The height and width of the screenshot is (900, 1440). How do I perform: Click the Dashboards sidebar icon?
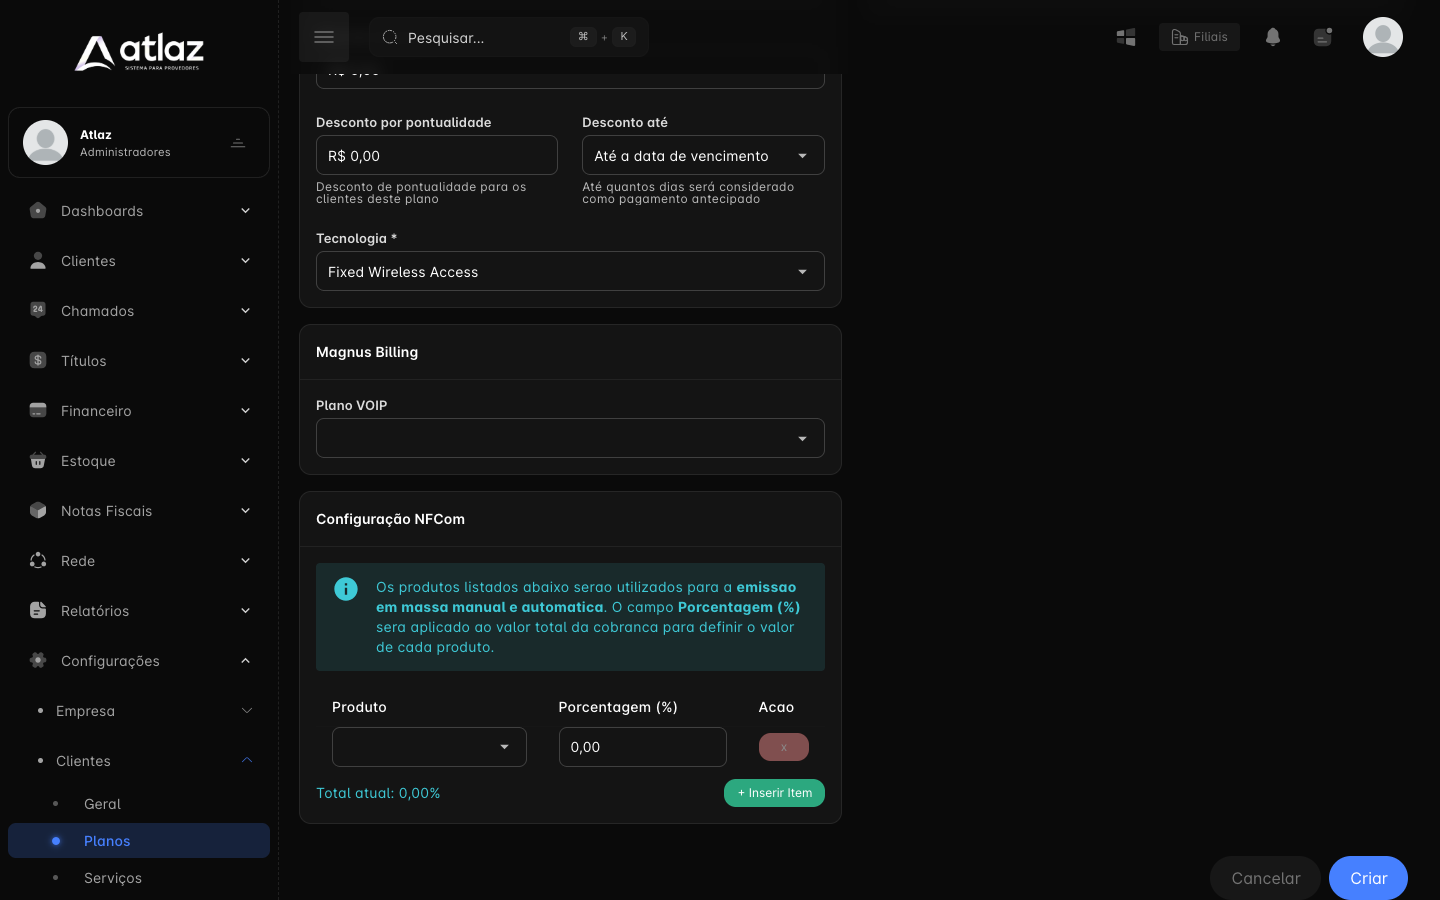(x=38, y=211)
